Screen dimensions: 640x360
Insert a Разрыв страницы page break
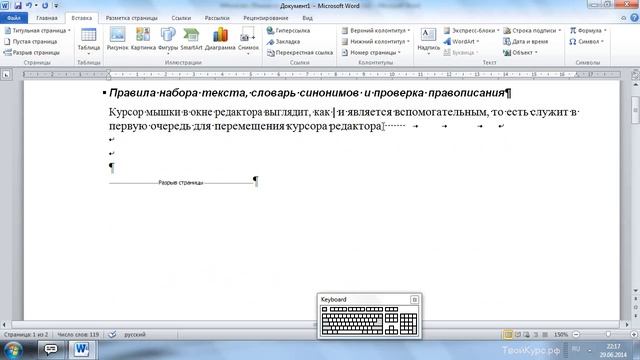32,53
